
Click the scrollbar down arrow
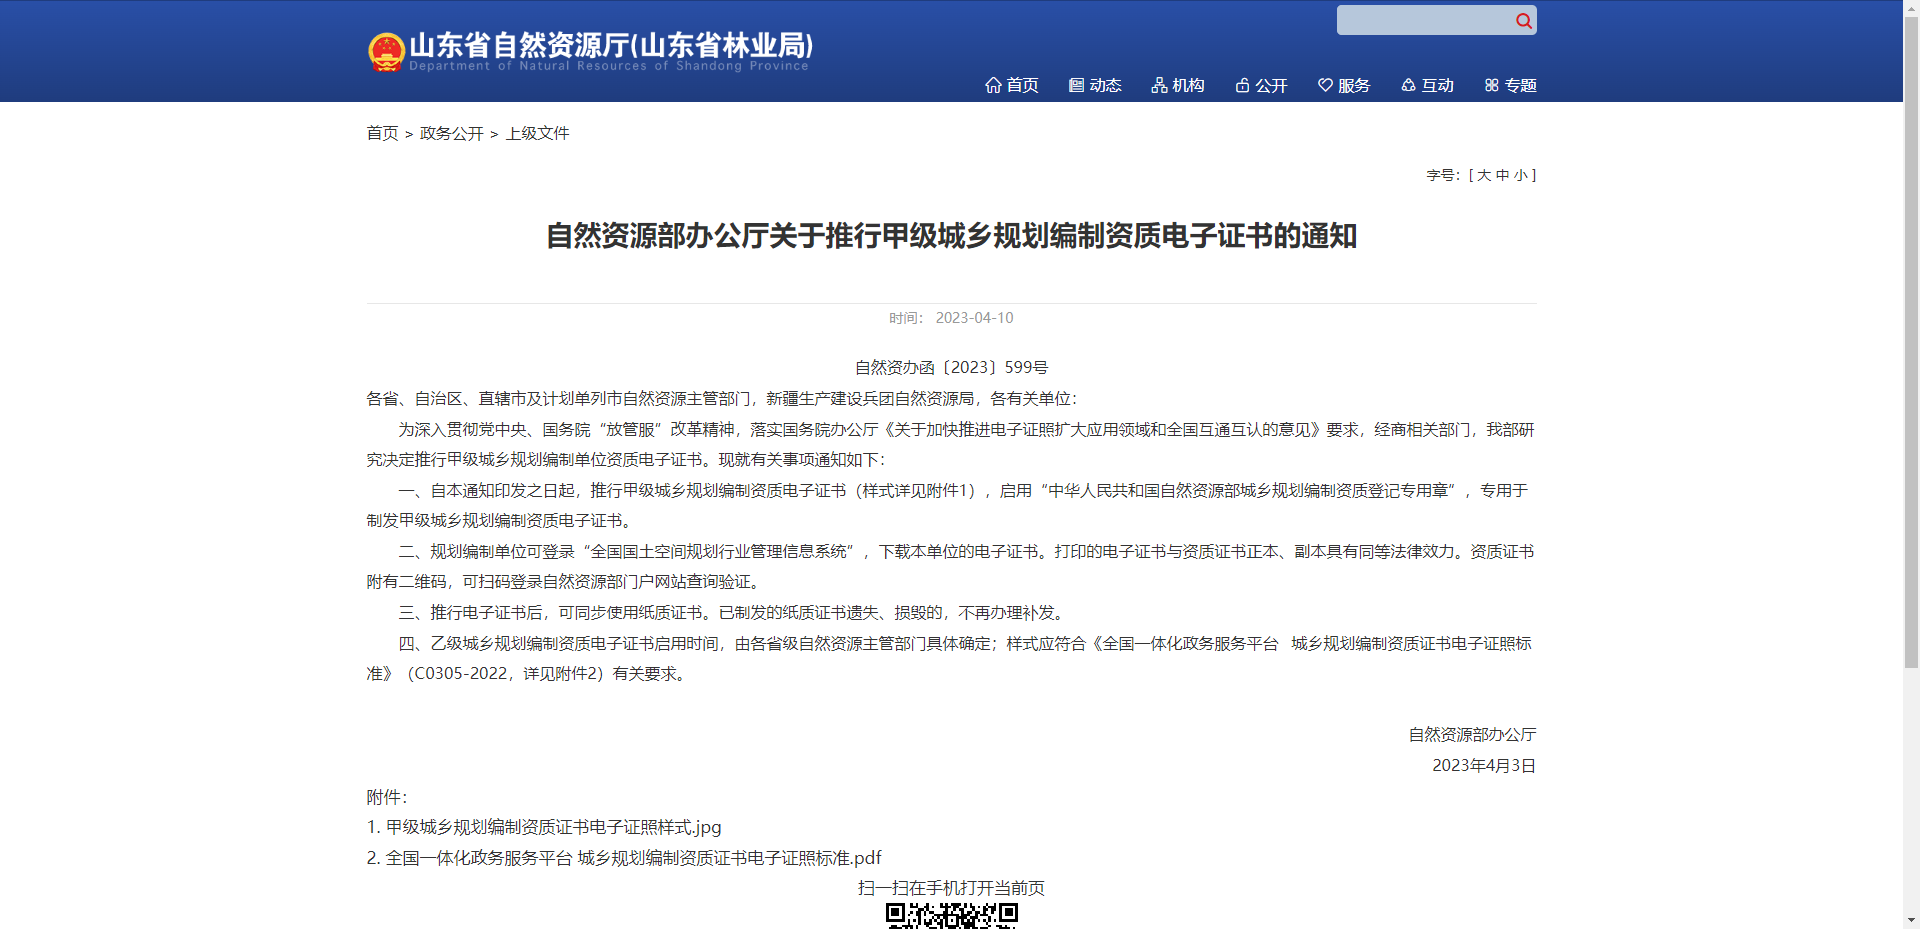coord(1911,920)
